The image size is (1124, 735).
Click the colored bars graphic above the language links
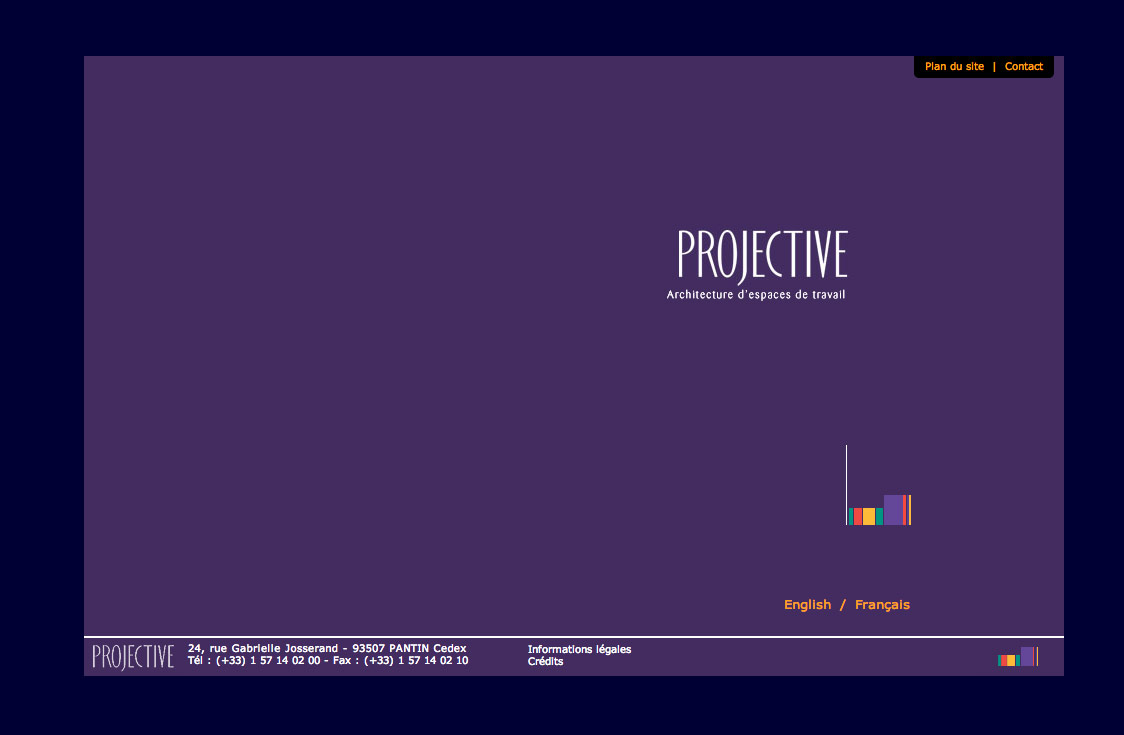[879, 485]
